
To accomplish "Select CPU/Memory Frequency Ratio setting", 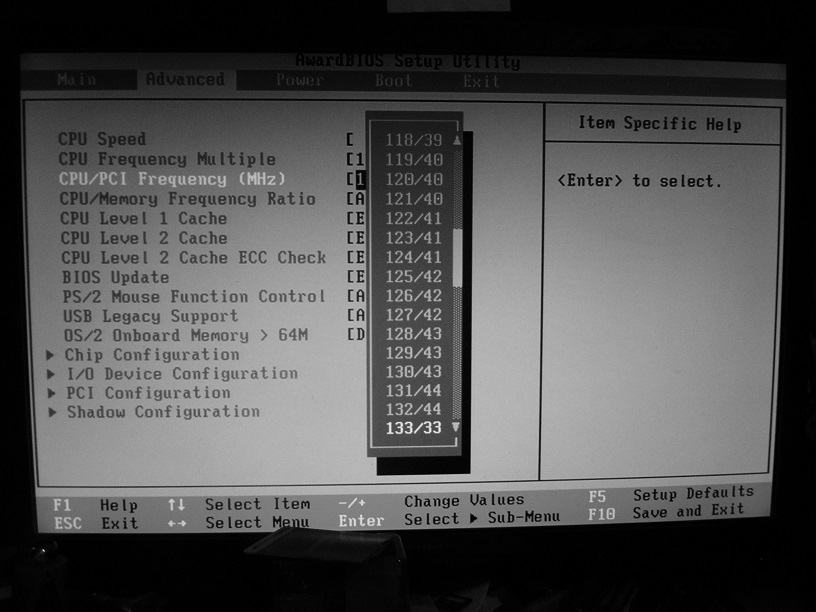I will pos(187,198).
